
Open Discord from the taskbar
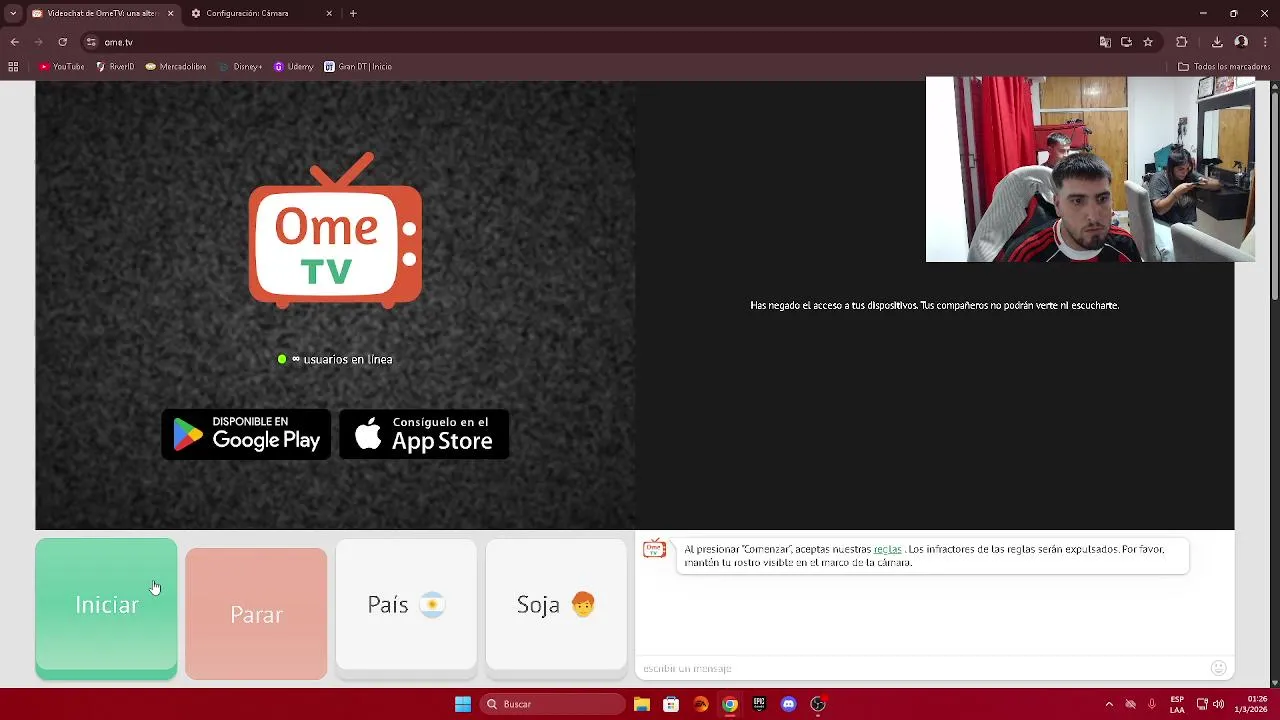(789, 704)
